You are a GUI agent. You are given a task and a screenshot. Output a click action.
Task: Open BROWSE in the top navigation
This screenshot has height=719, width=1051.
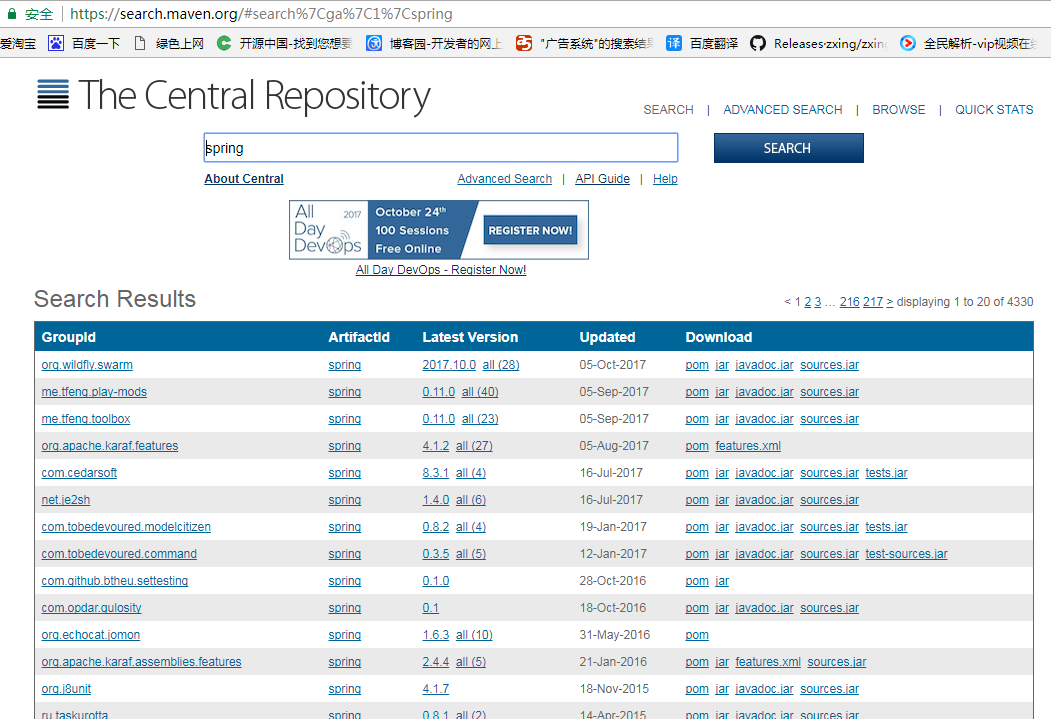click(898, 110)
